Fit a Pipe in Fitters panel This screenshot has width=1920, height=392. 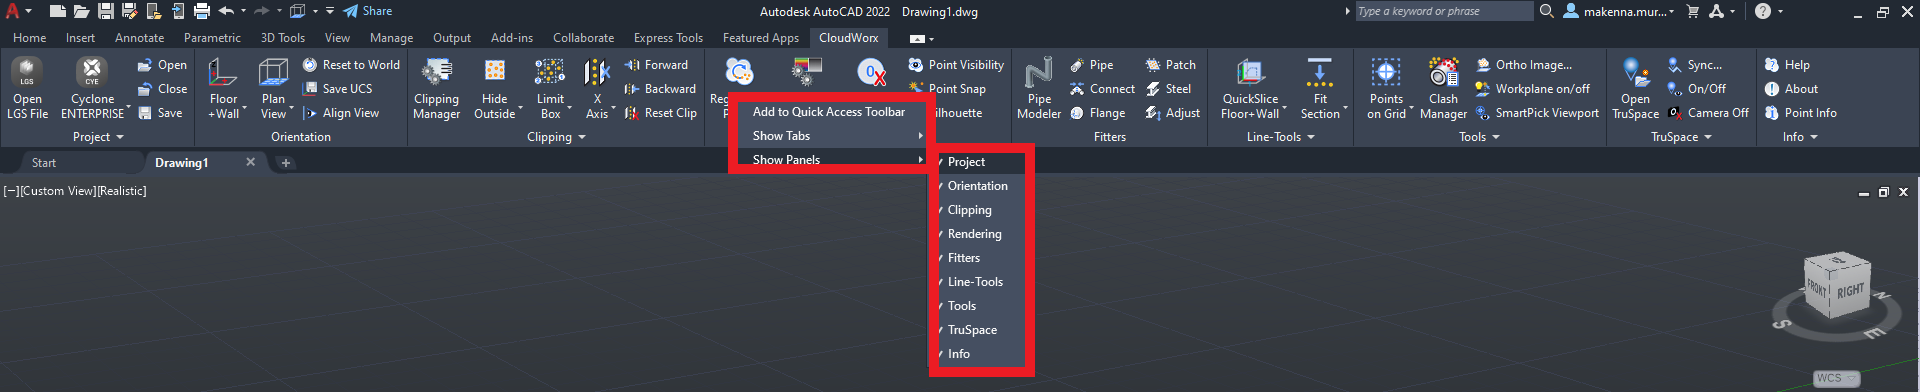pos(1091,65)
